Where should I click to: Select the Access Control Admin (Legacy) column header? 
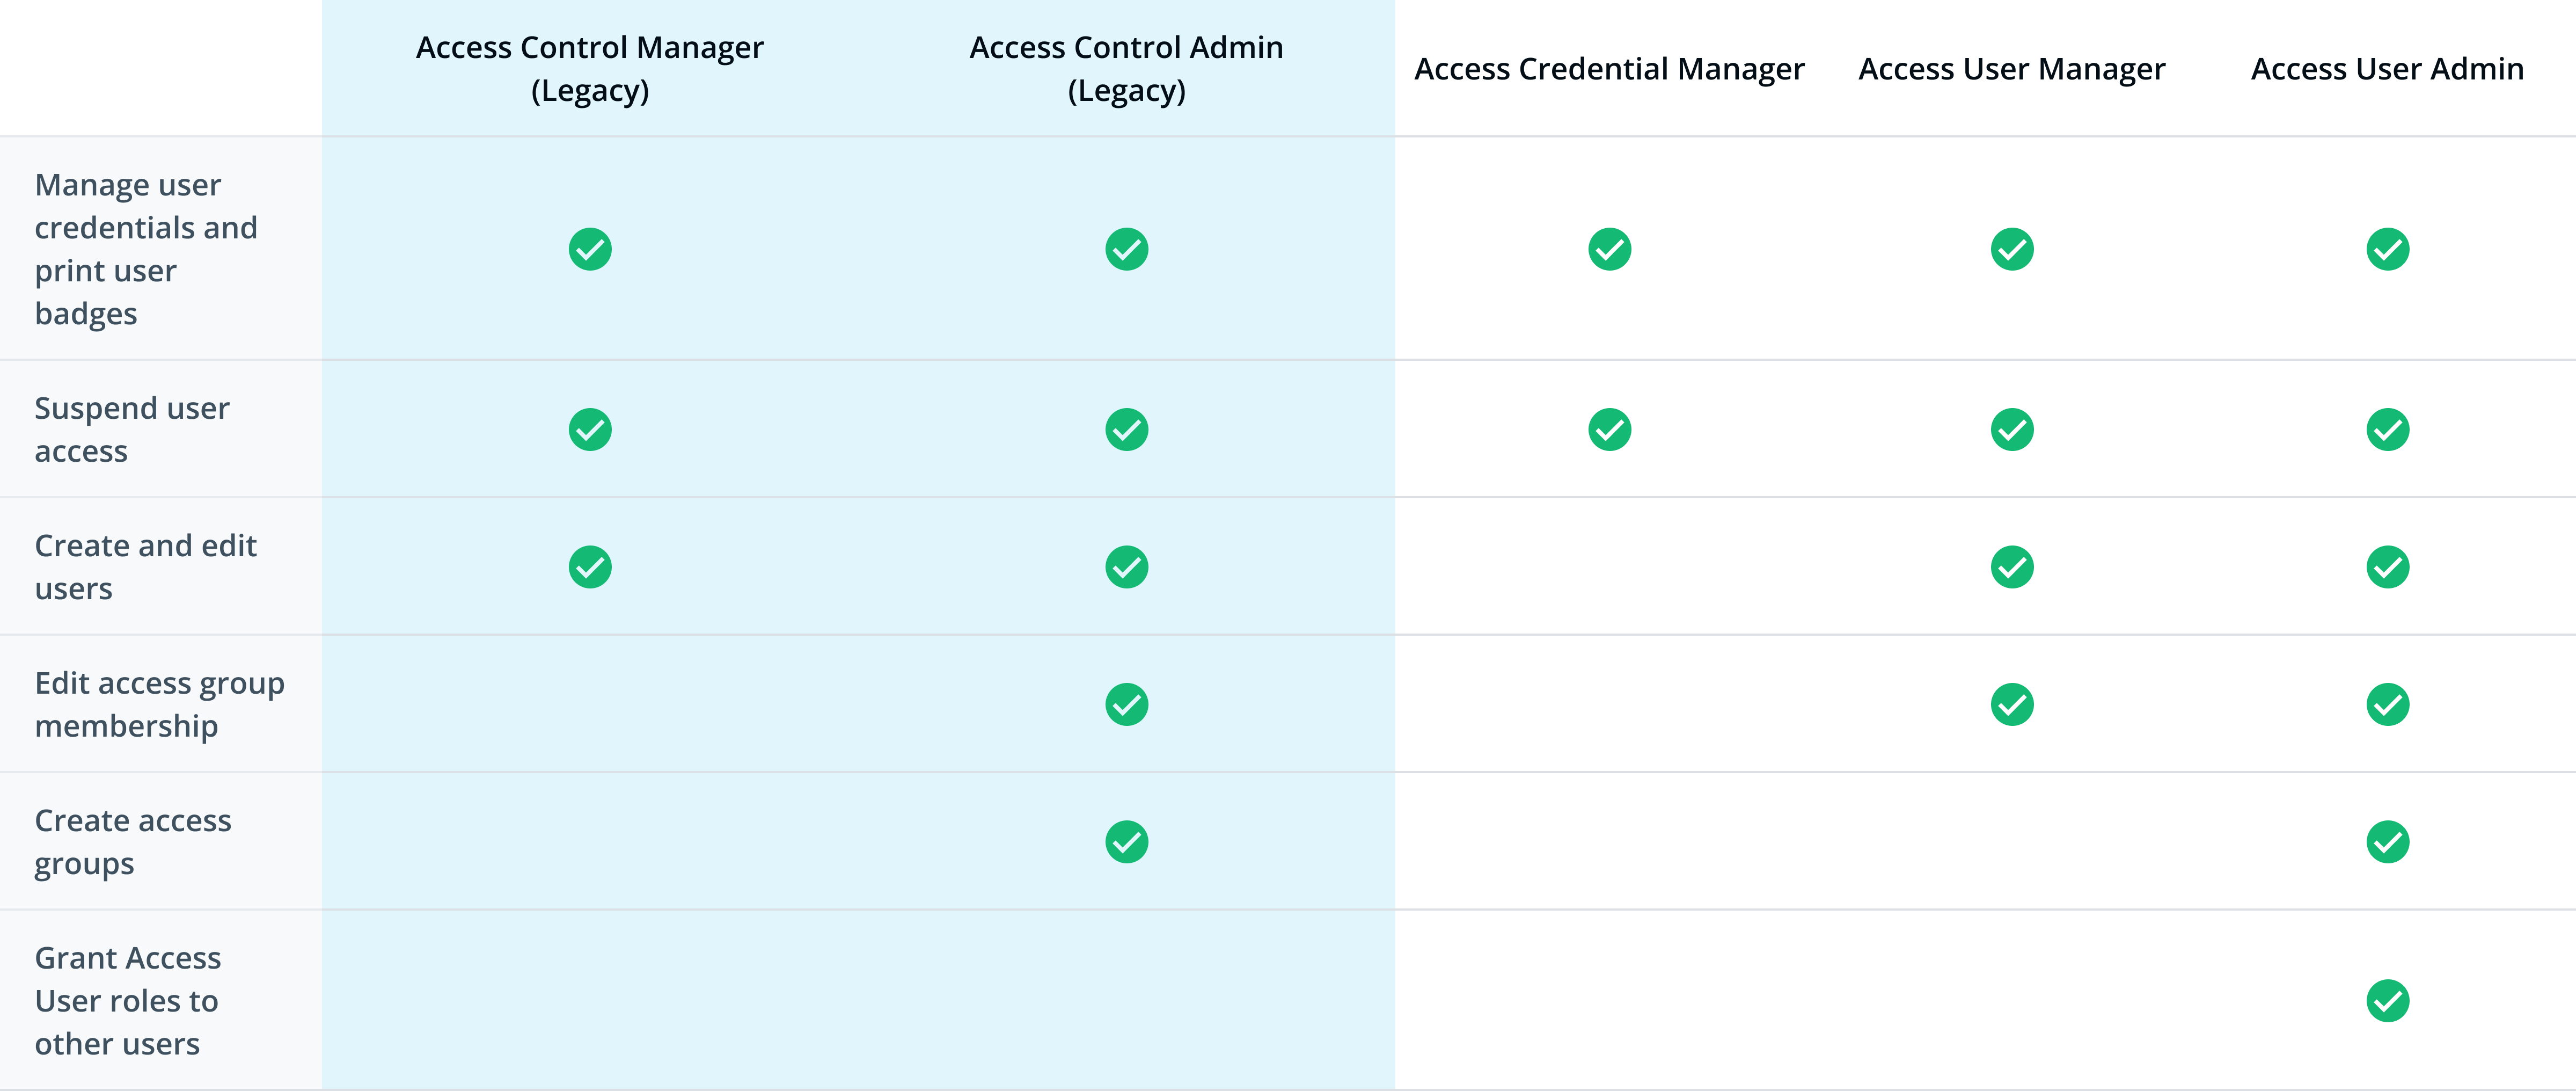point(1126,68)
